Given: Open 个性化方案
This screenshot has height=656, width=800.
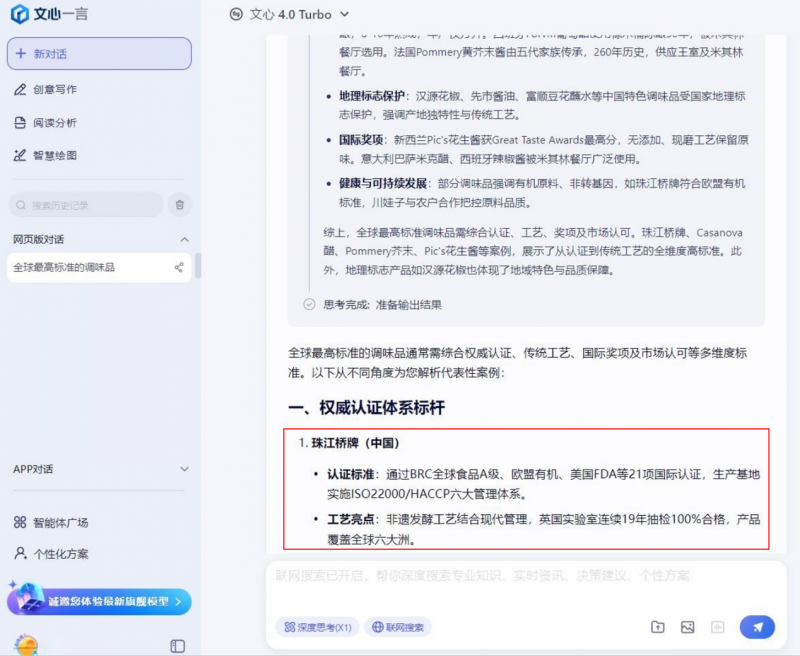Looking at the screenshot, I should (x=51, y=554).
